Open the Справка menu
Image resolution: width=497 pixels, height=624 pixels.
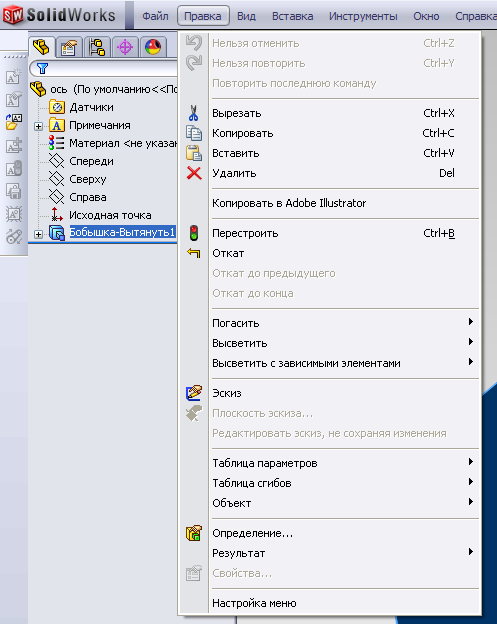click(475, 16)
